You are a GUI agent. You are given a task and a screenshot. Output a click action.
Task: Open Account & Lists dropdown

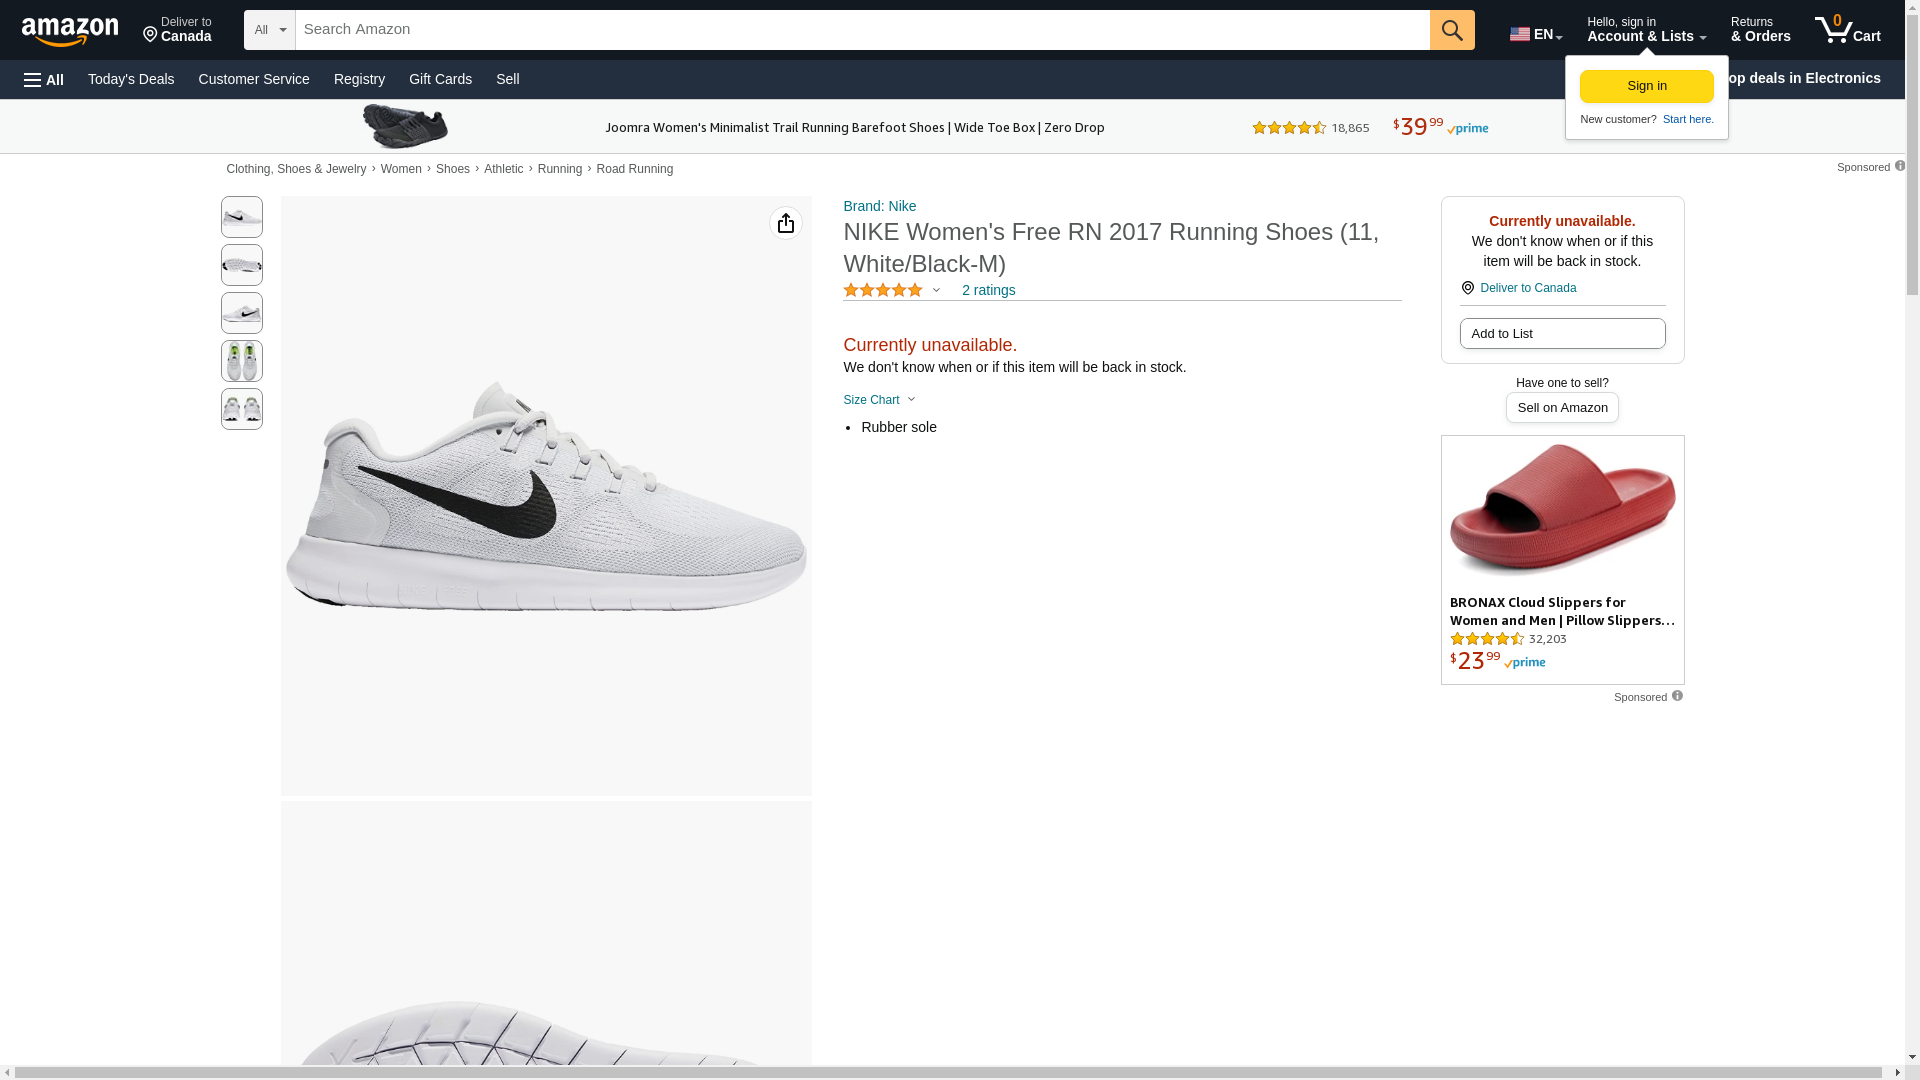pos(1646,30)
